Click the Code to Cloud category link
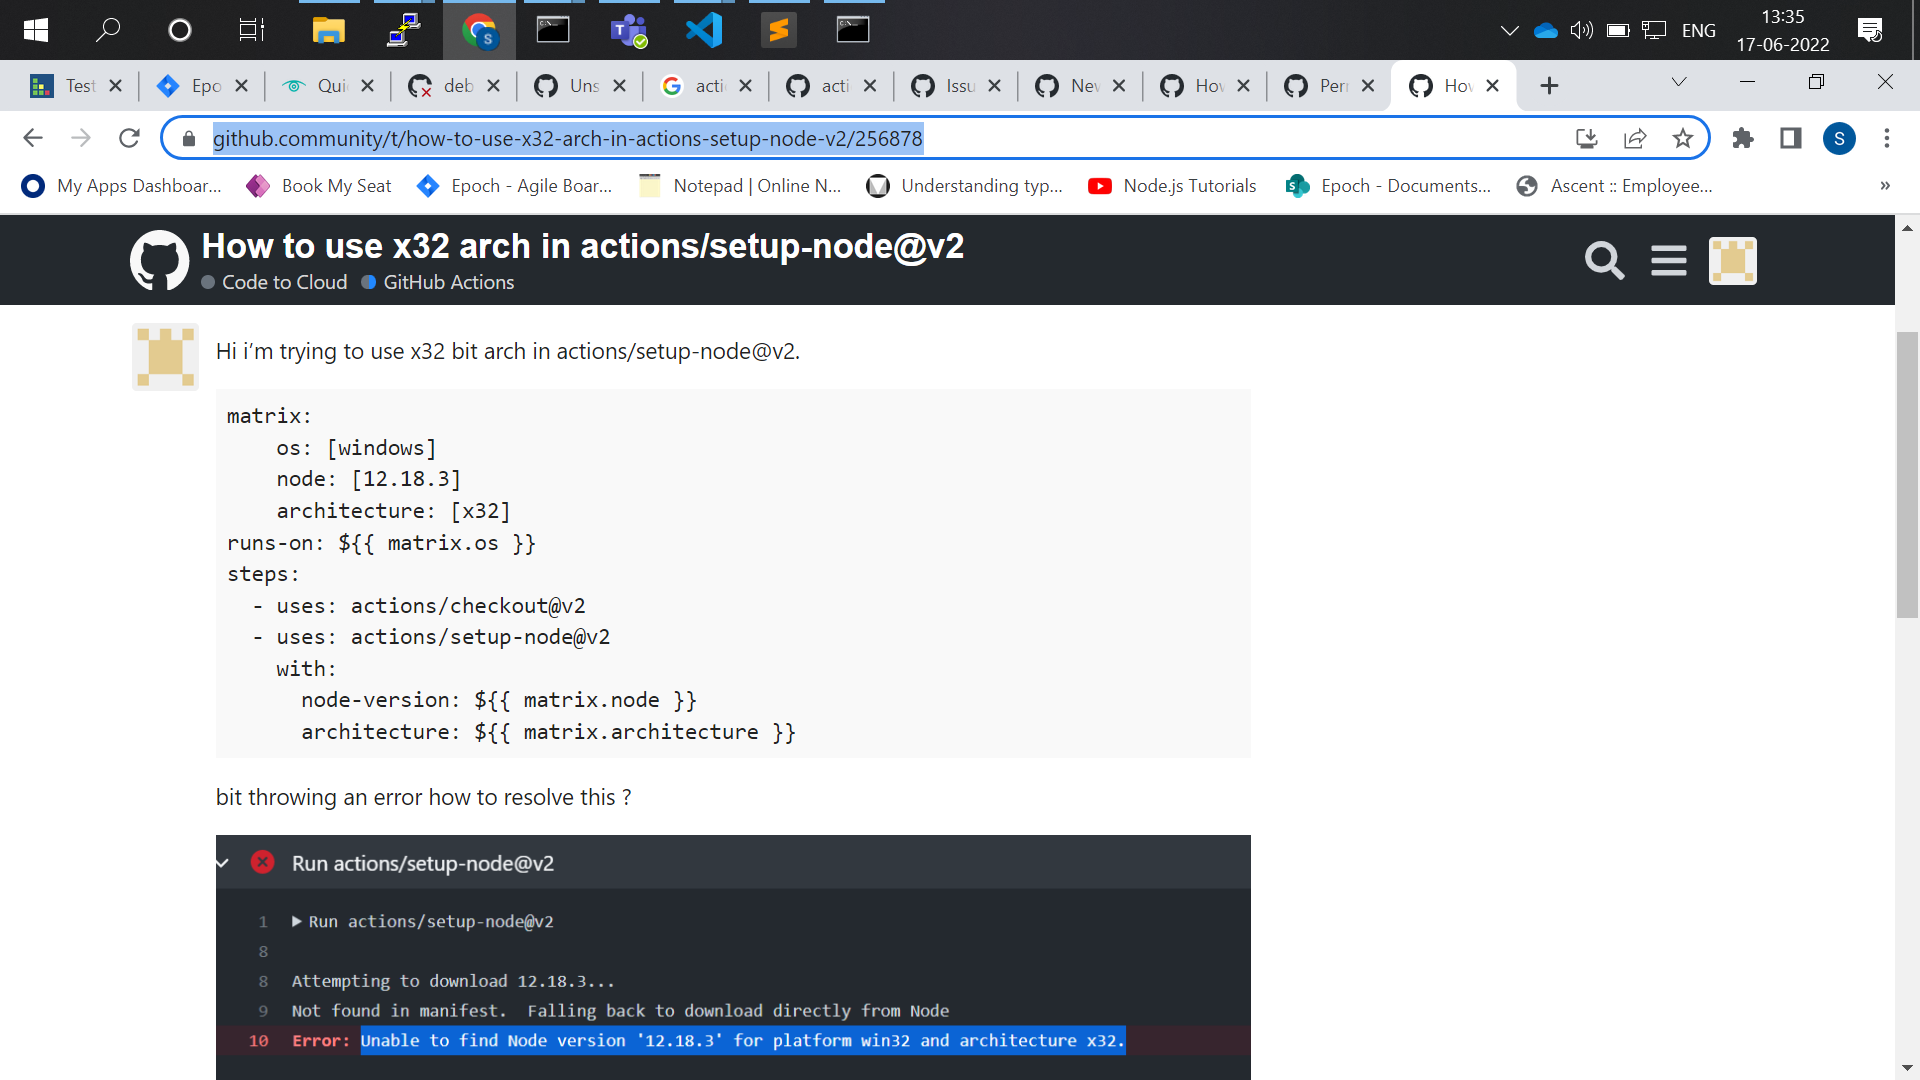Image resolution: width=1920 pixels, height=1080 pixels. (285, 282)
